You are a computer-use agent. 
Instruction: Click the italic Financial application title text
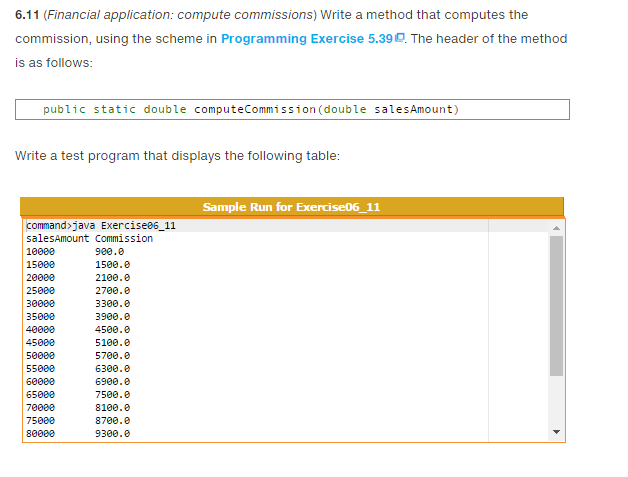[180, 15]
